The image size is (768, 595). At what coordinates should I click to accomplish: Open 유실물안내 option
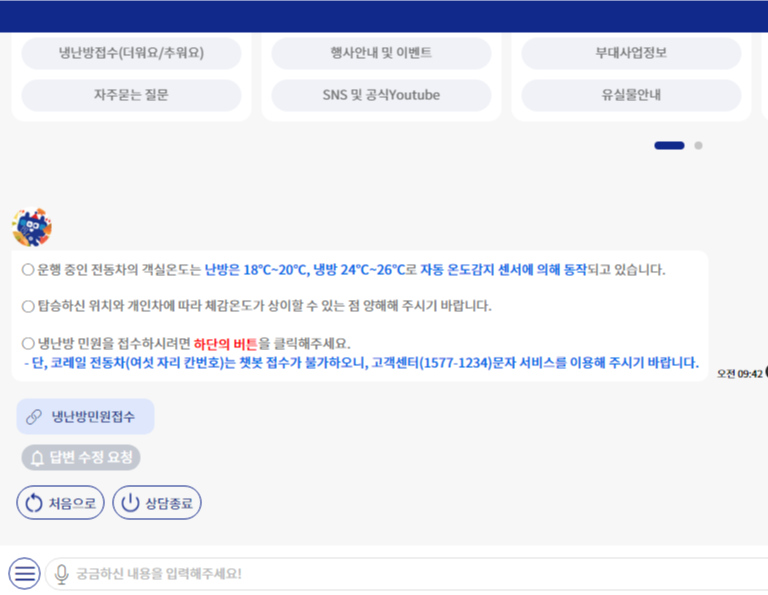tap(631, 95)
